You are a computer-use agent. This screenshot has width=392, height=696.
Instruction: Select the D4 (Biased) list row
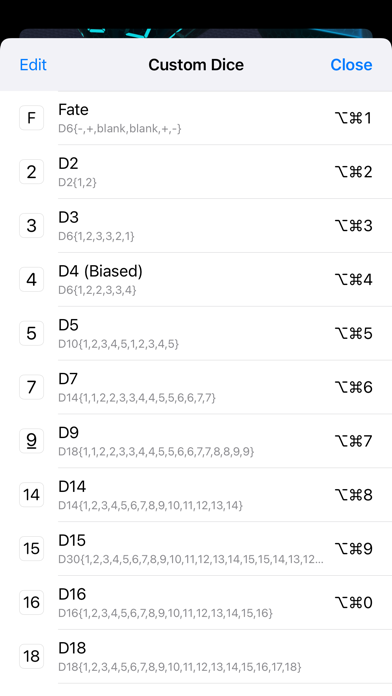pos(196,280)
